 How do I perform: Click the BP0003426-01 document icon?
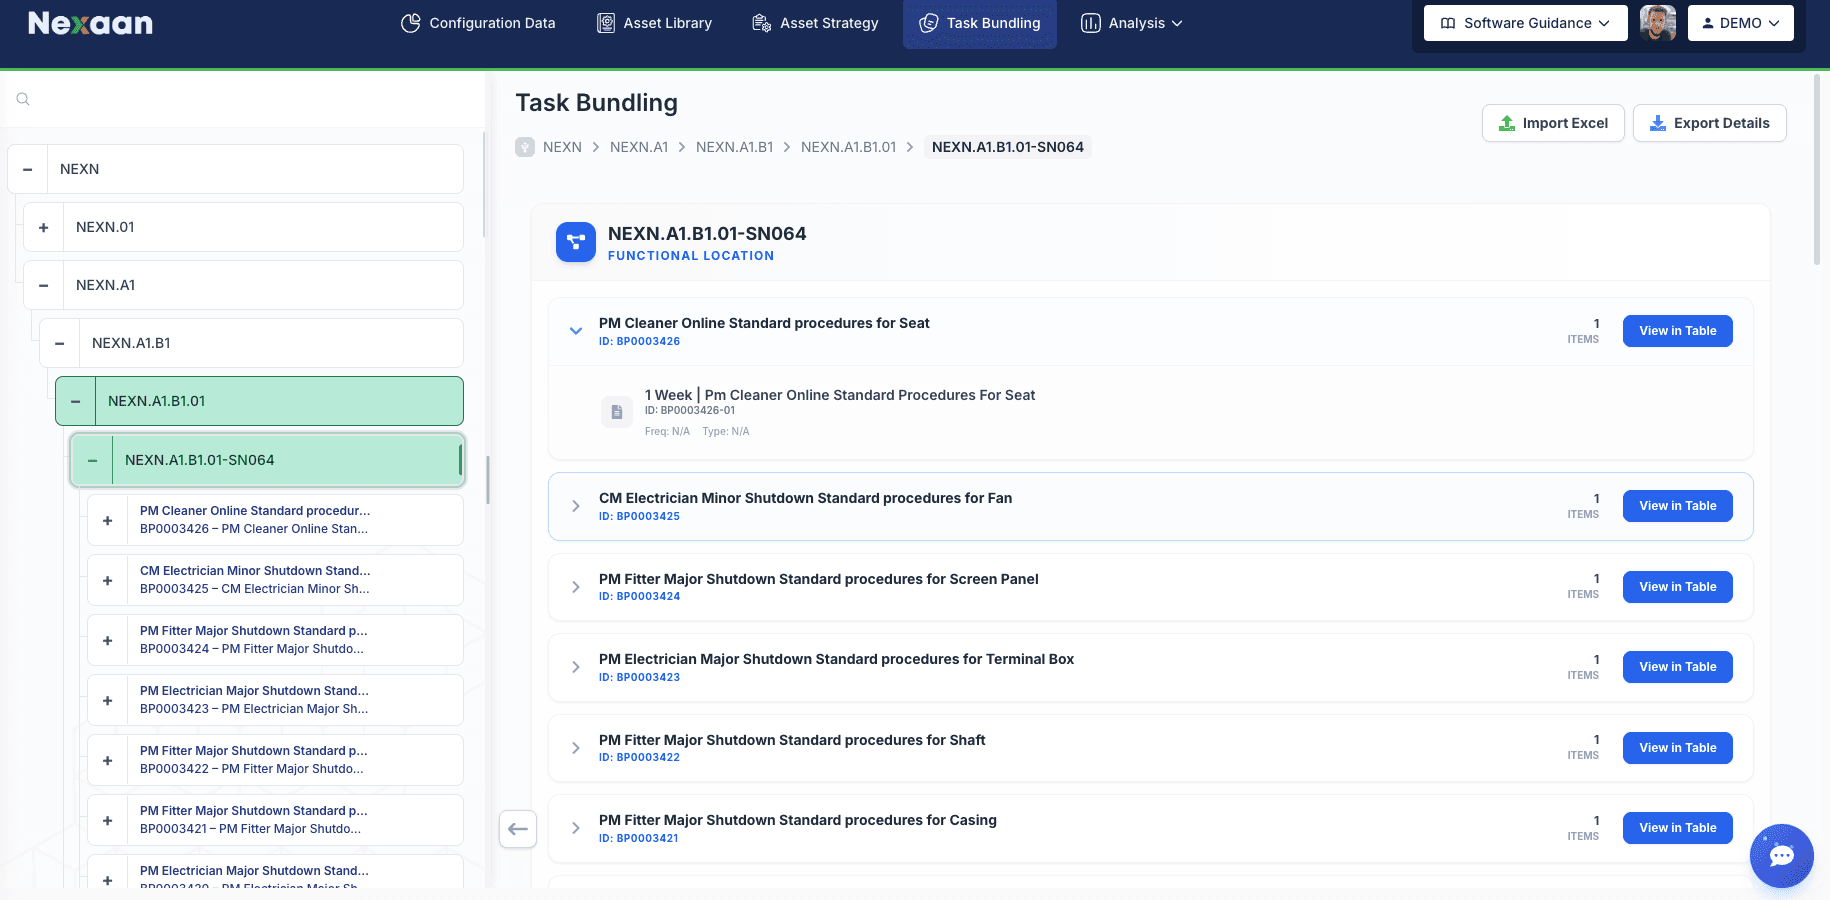click(x=617, y=412)
